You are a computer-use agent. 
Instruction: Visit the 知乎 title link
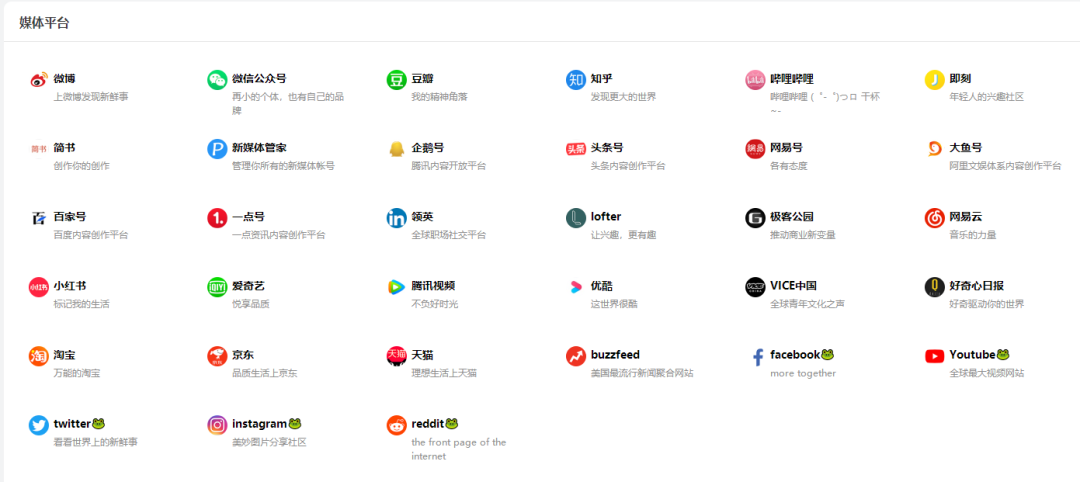coord(601,78)
